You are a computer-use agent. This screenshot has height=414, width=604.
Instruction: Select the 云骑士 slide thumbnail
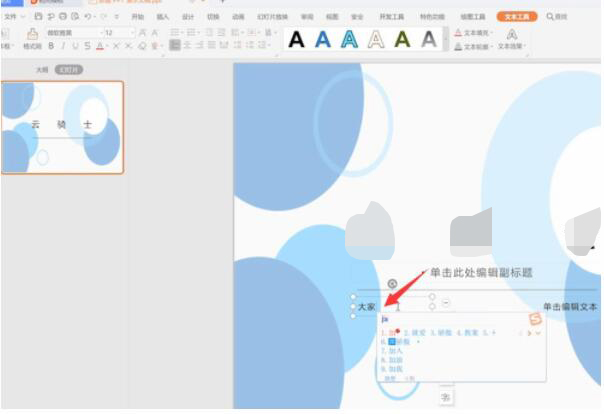62,127
